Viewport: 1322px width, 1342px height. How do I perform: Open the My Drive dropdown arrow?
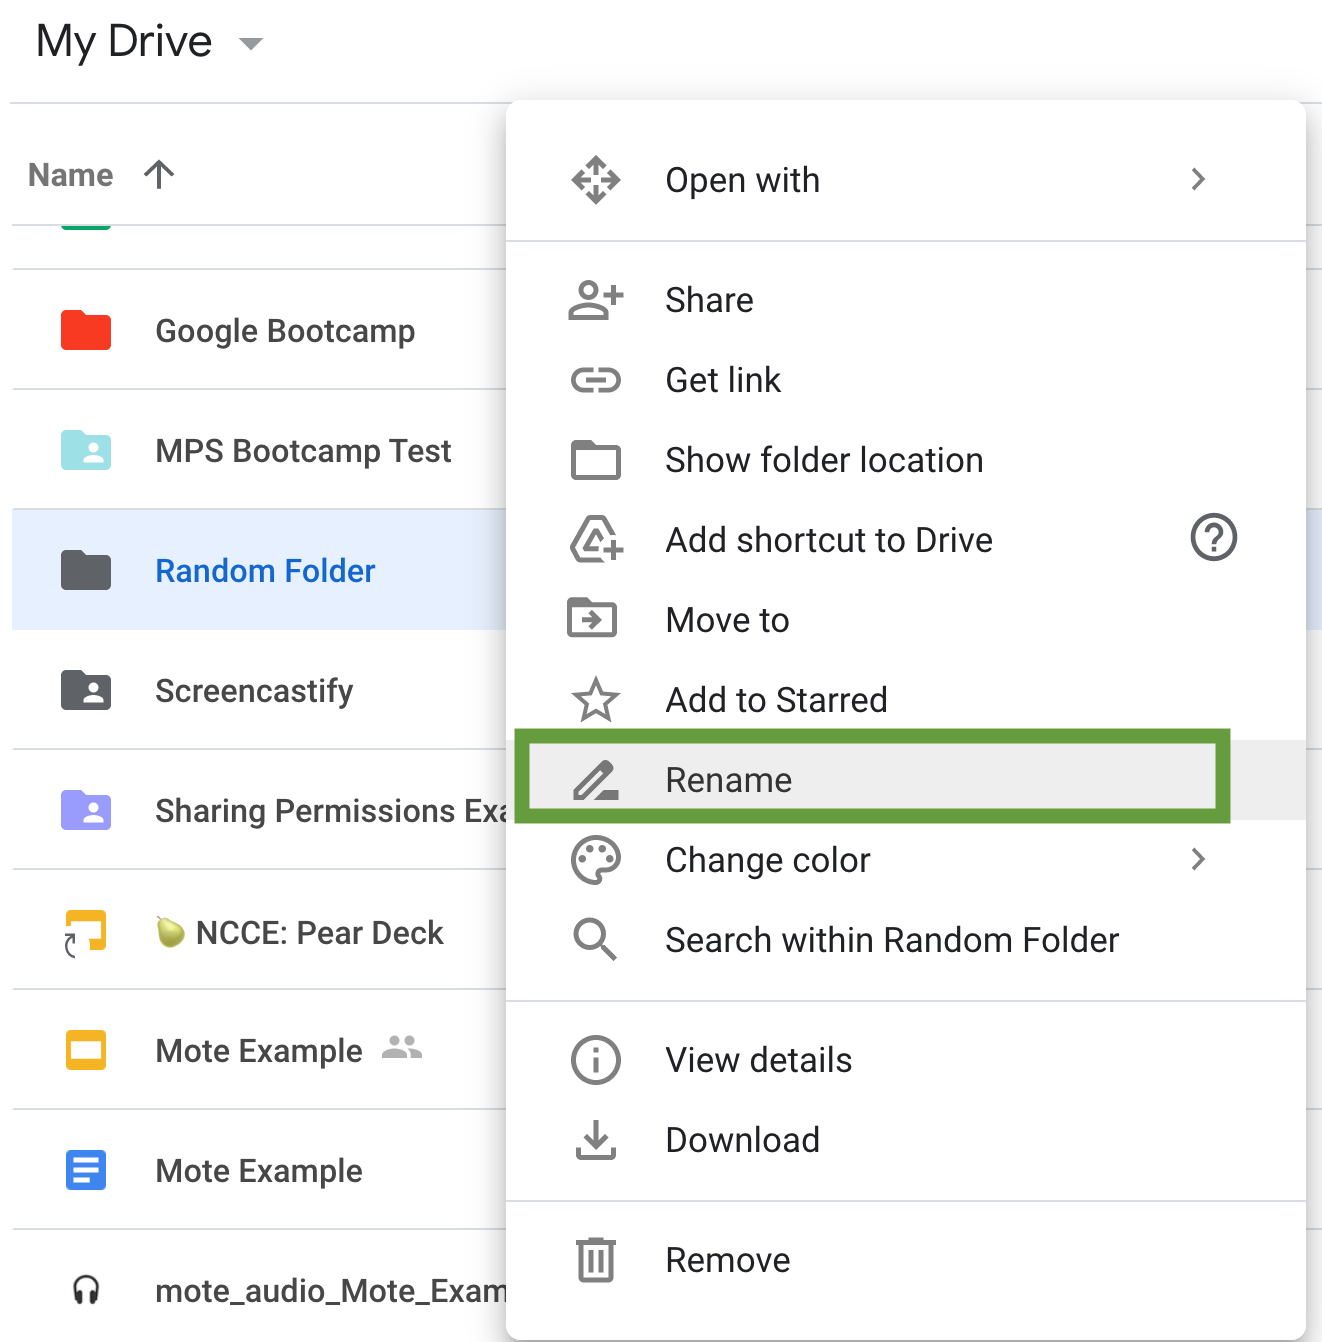point(251,43)
